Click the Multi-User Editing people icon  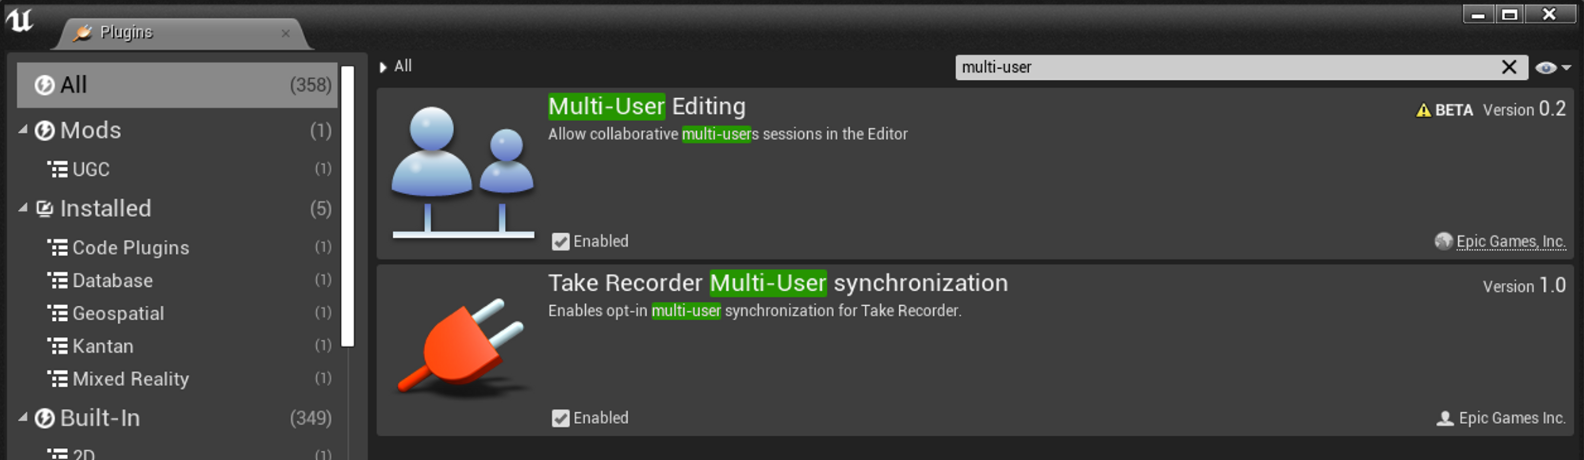[x=463, y=172]
